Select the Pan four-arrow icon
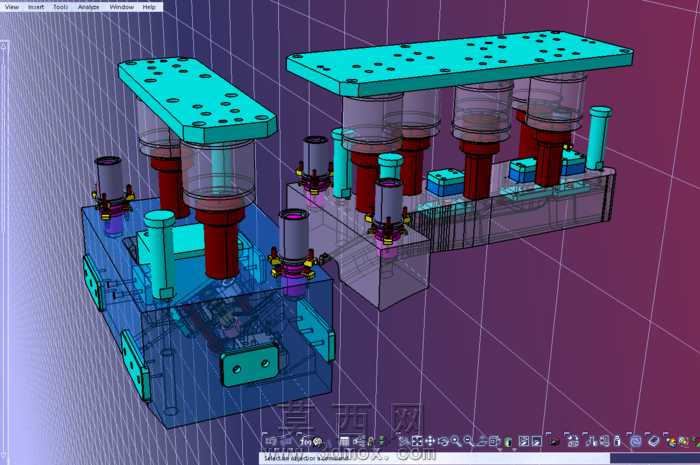Image resolution: width=700 pixels, height=465 pixels. click(x=429, y=441)
